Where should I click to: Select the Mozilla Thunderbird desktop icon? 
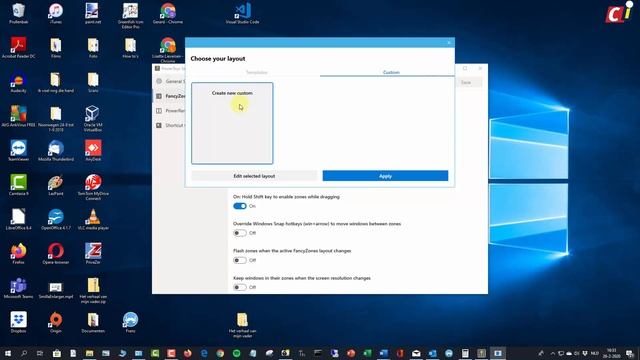pos(56,150)
